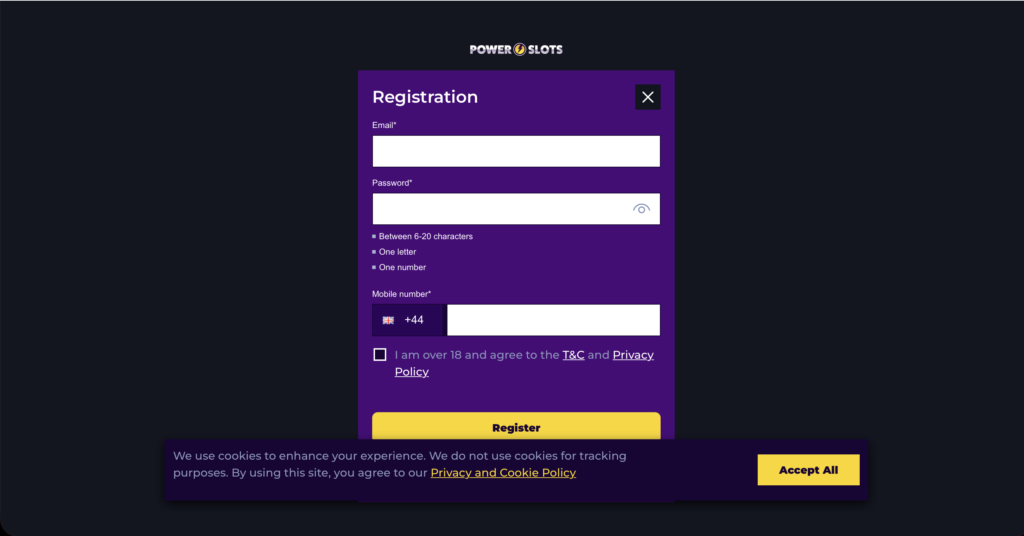Open the Privacy and Cookie Policy link
The height and width of the screenshot is (536, 1024).
(x=503, y=473)
